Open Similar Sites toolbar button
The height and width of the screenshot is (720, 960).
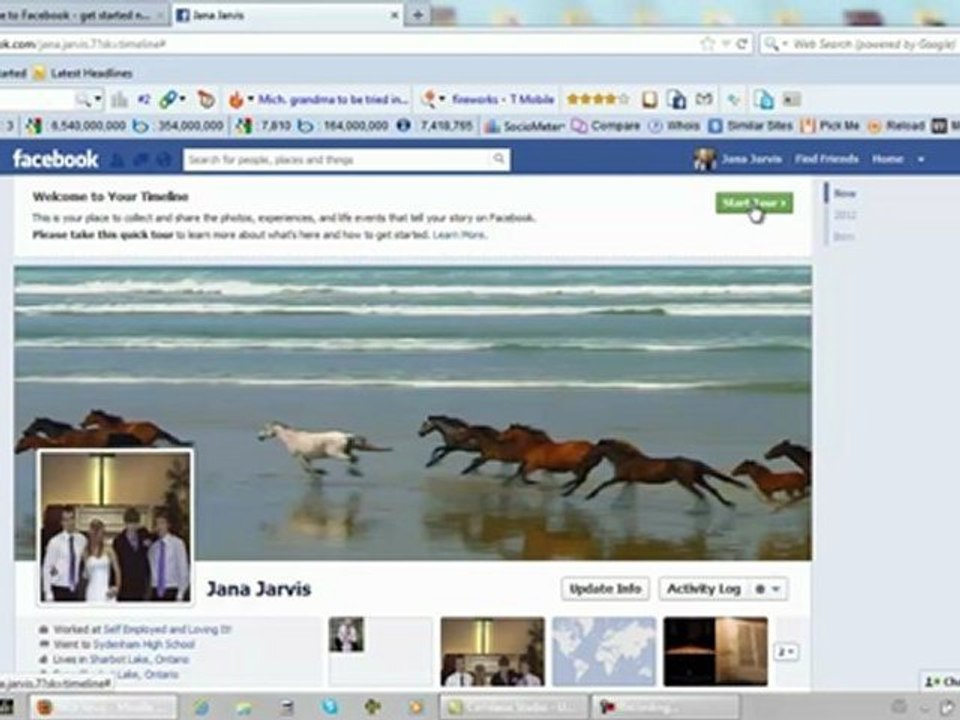(751, 126)
